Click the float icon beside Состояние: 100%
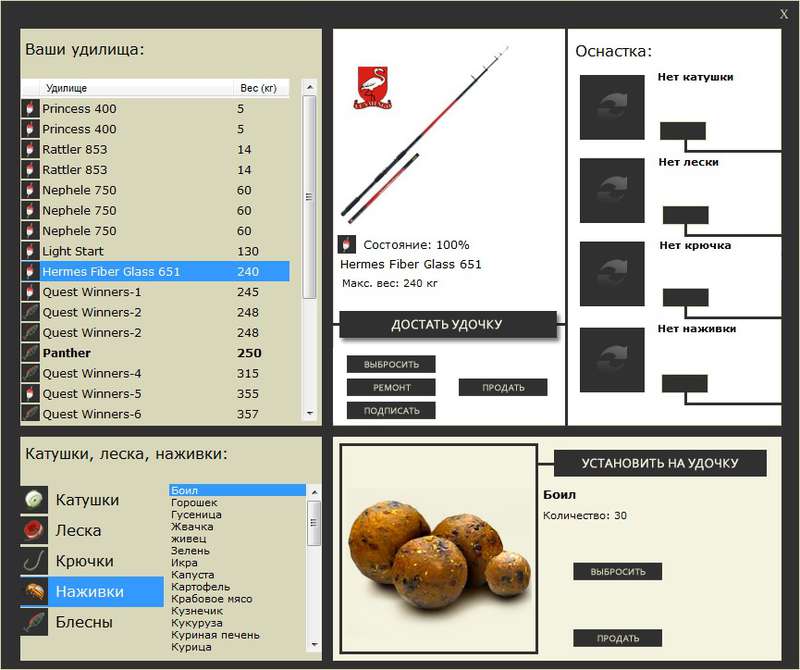Image resolution: width=800 pixels, height=670 pixels. (346, 244)
